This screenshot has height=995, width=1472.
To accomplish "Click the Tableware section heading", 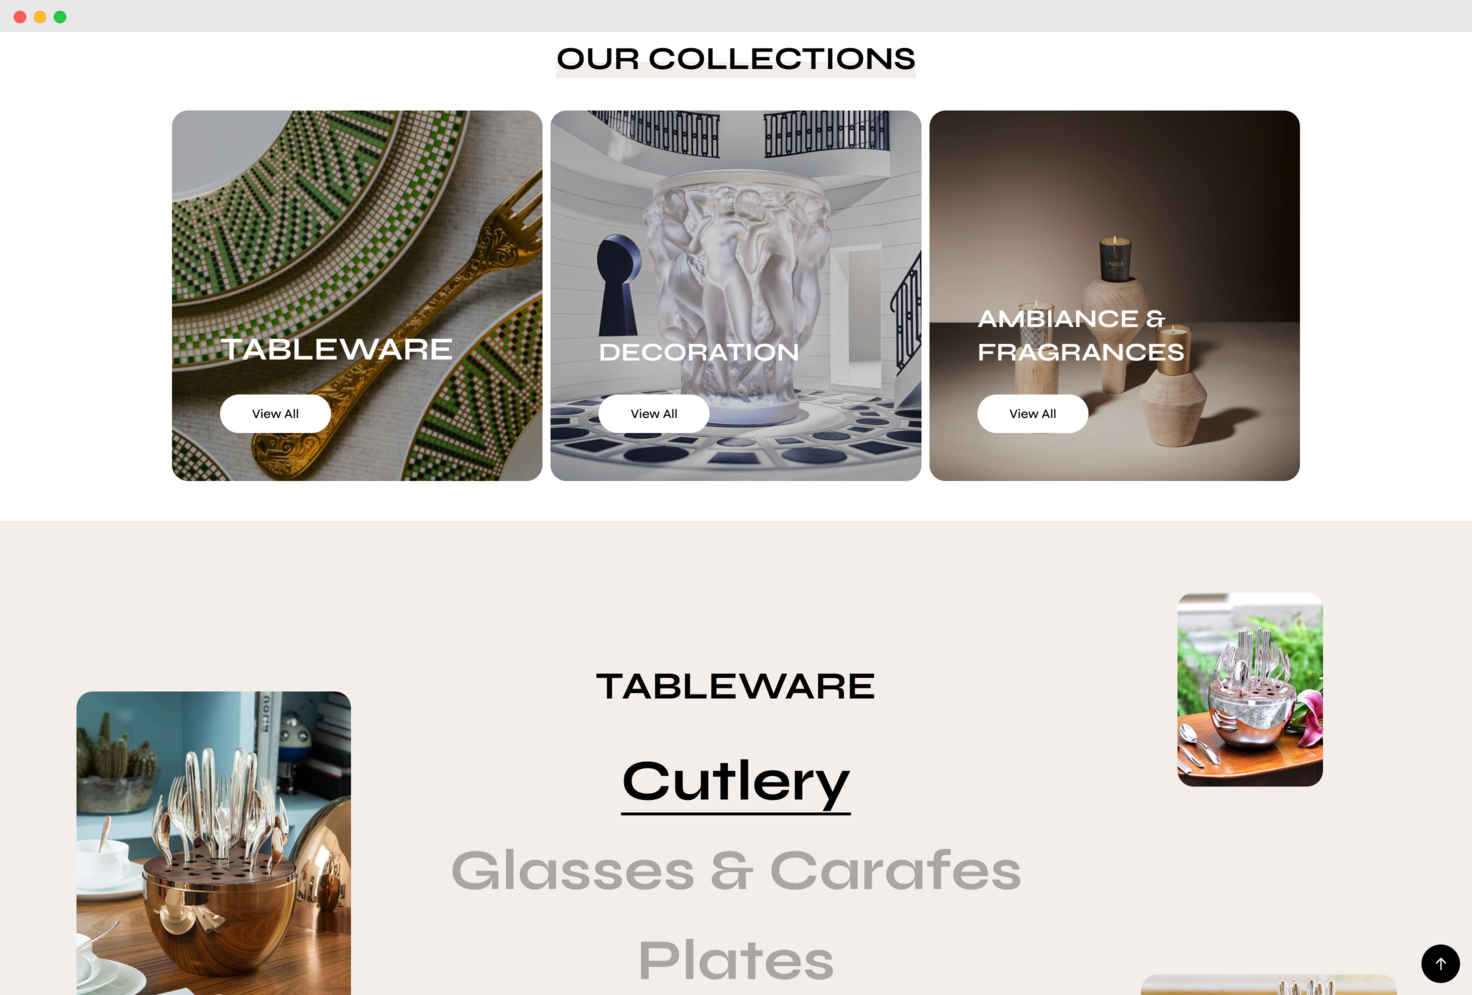I will coord(736,686).
